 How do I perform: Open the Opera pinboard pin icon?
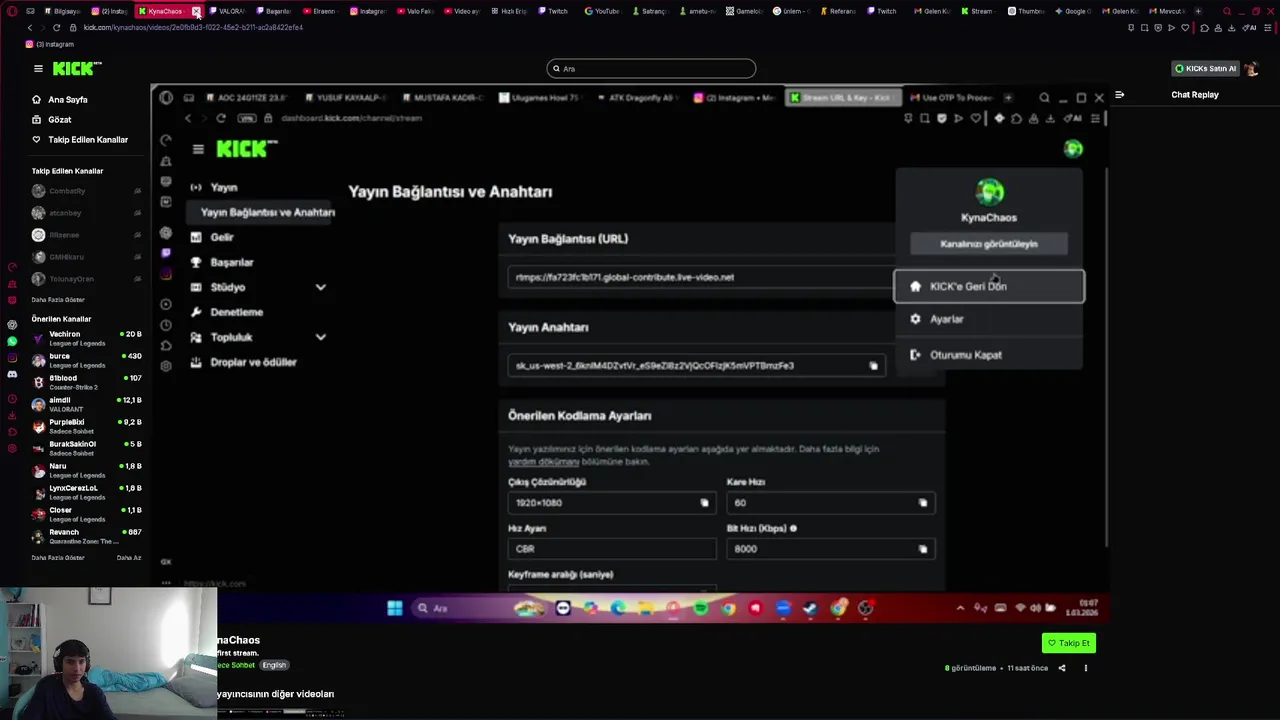point(1131,28)
